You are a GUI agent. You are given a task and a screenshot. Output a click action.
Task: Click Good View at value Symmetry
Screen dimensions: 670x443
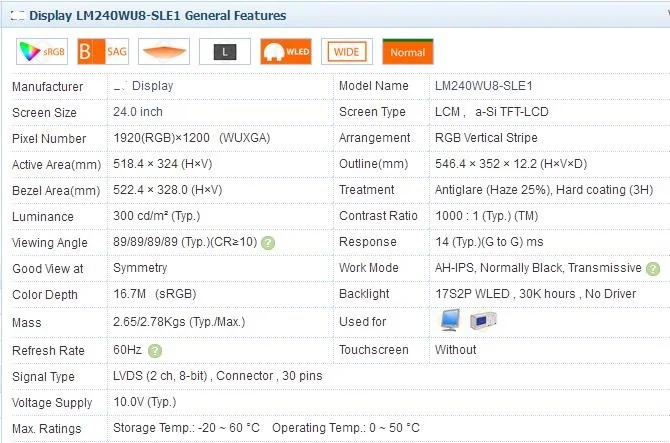[140, 268]
